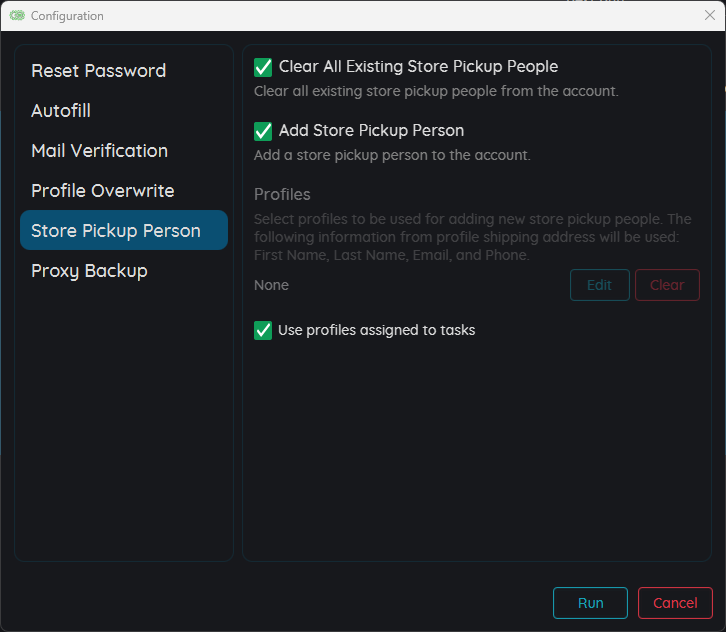Click the None profiles value text
The width and height of the screenshot is (726, 632).
(x=271, y=285)
